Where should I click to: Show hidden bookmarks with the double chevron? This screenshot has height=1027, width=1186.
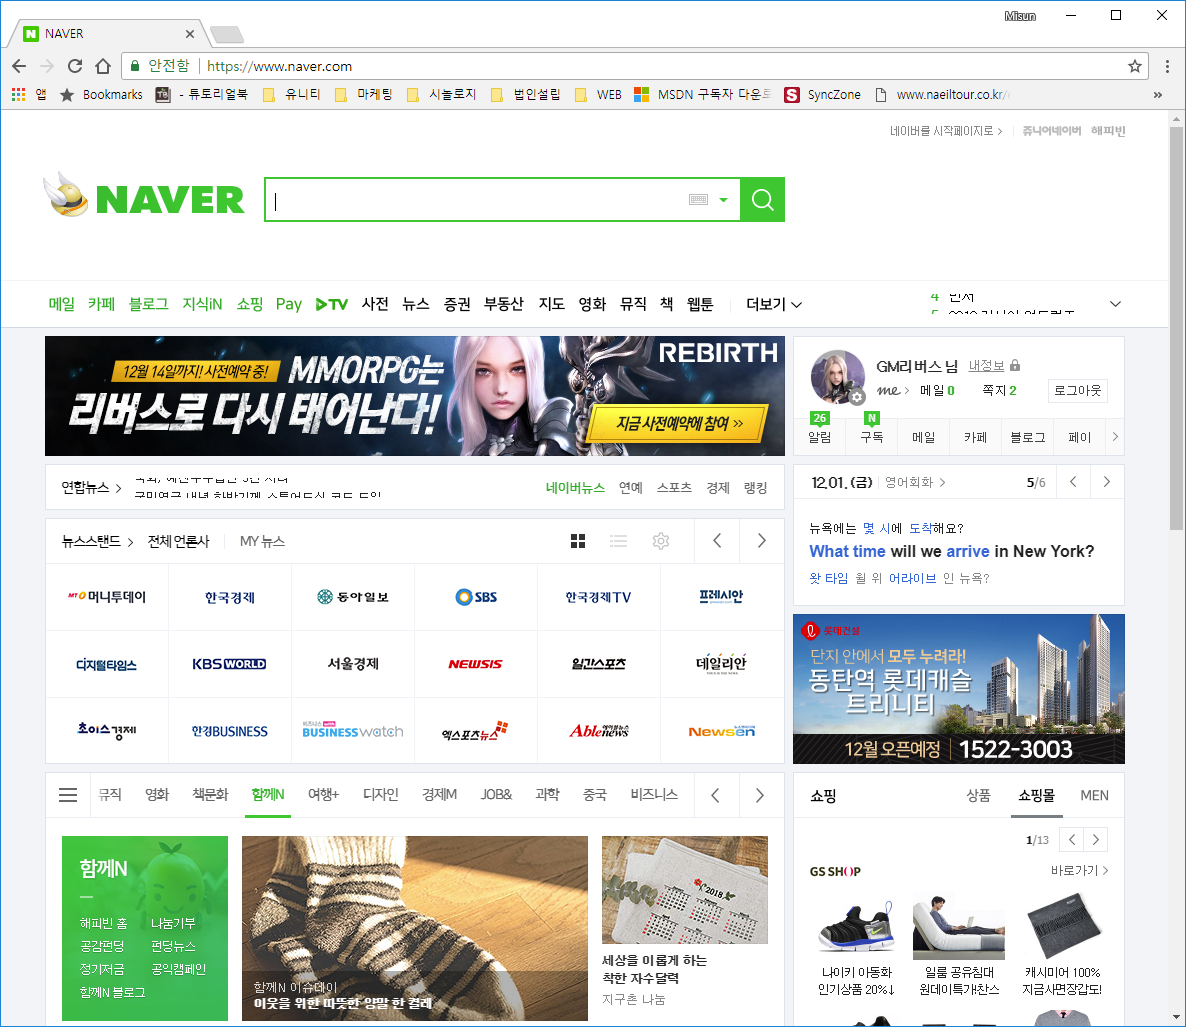[1157, 95]
